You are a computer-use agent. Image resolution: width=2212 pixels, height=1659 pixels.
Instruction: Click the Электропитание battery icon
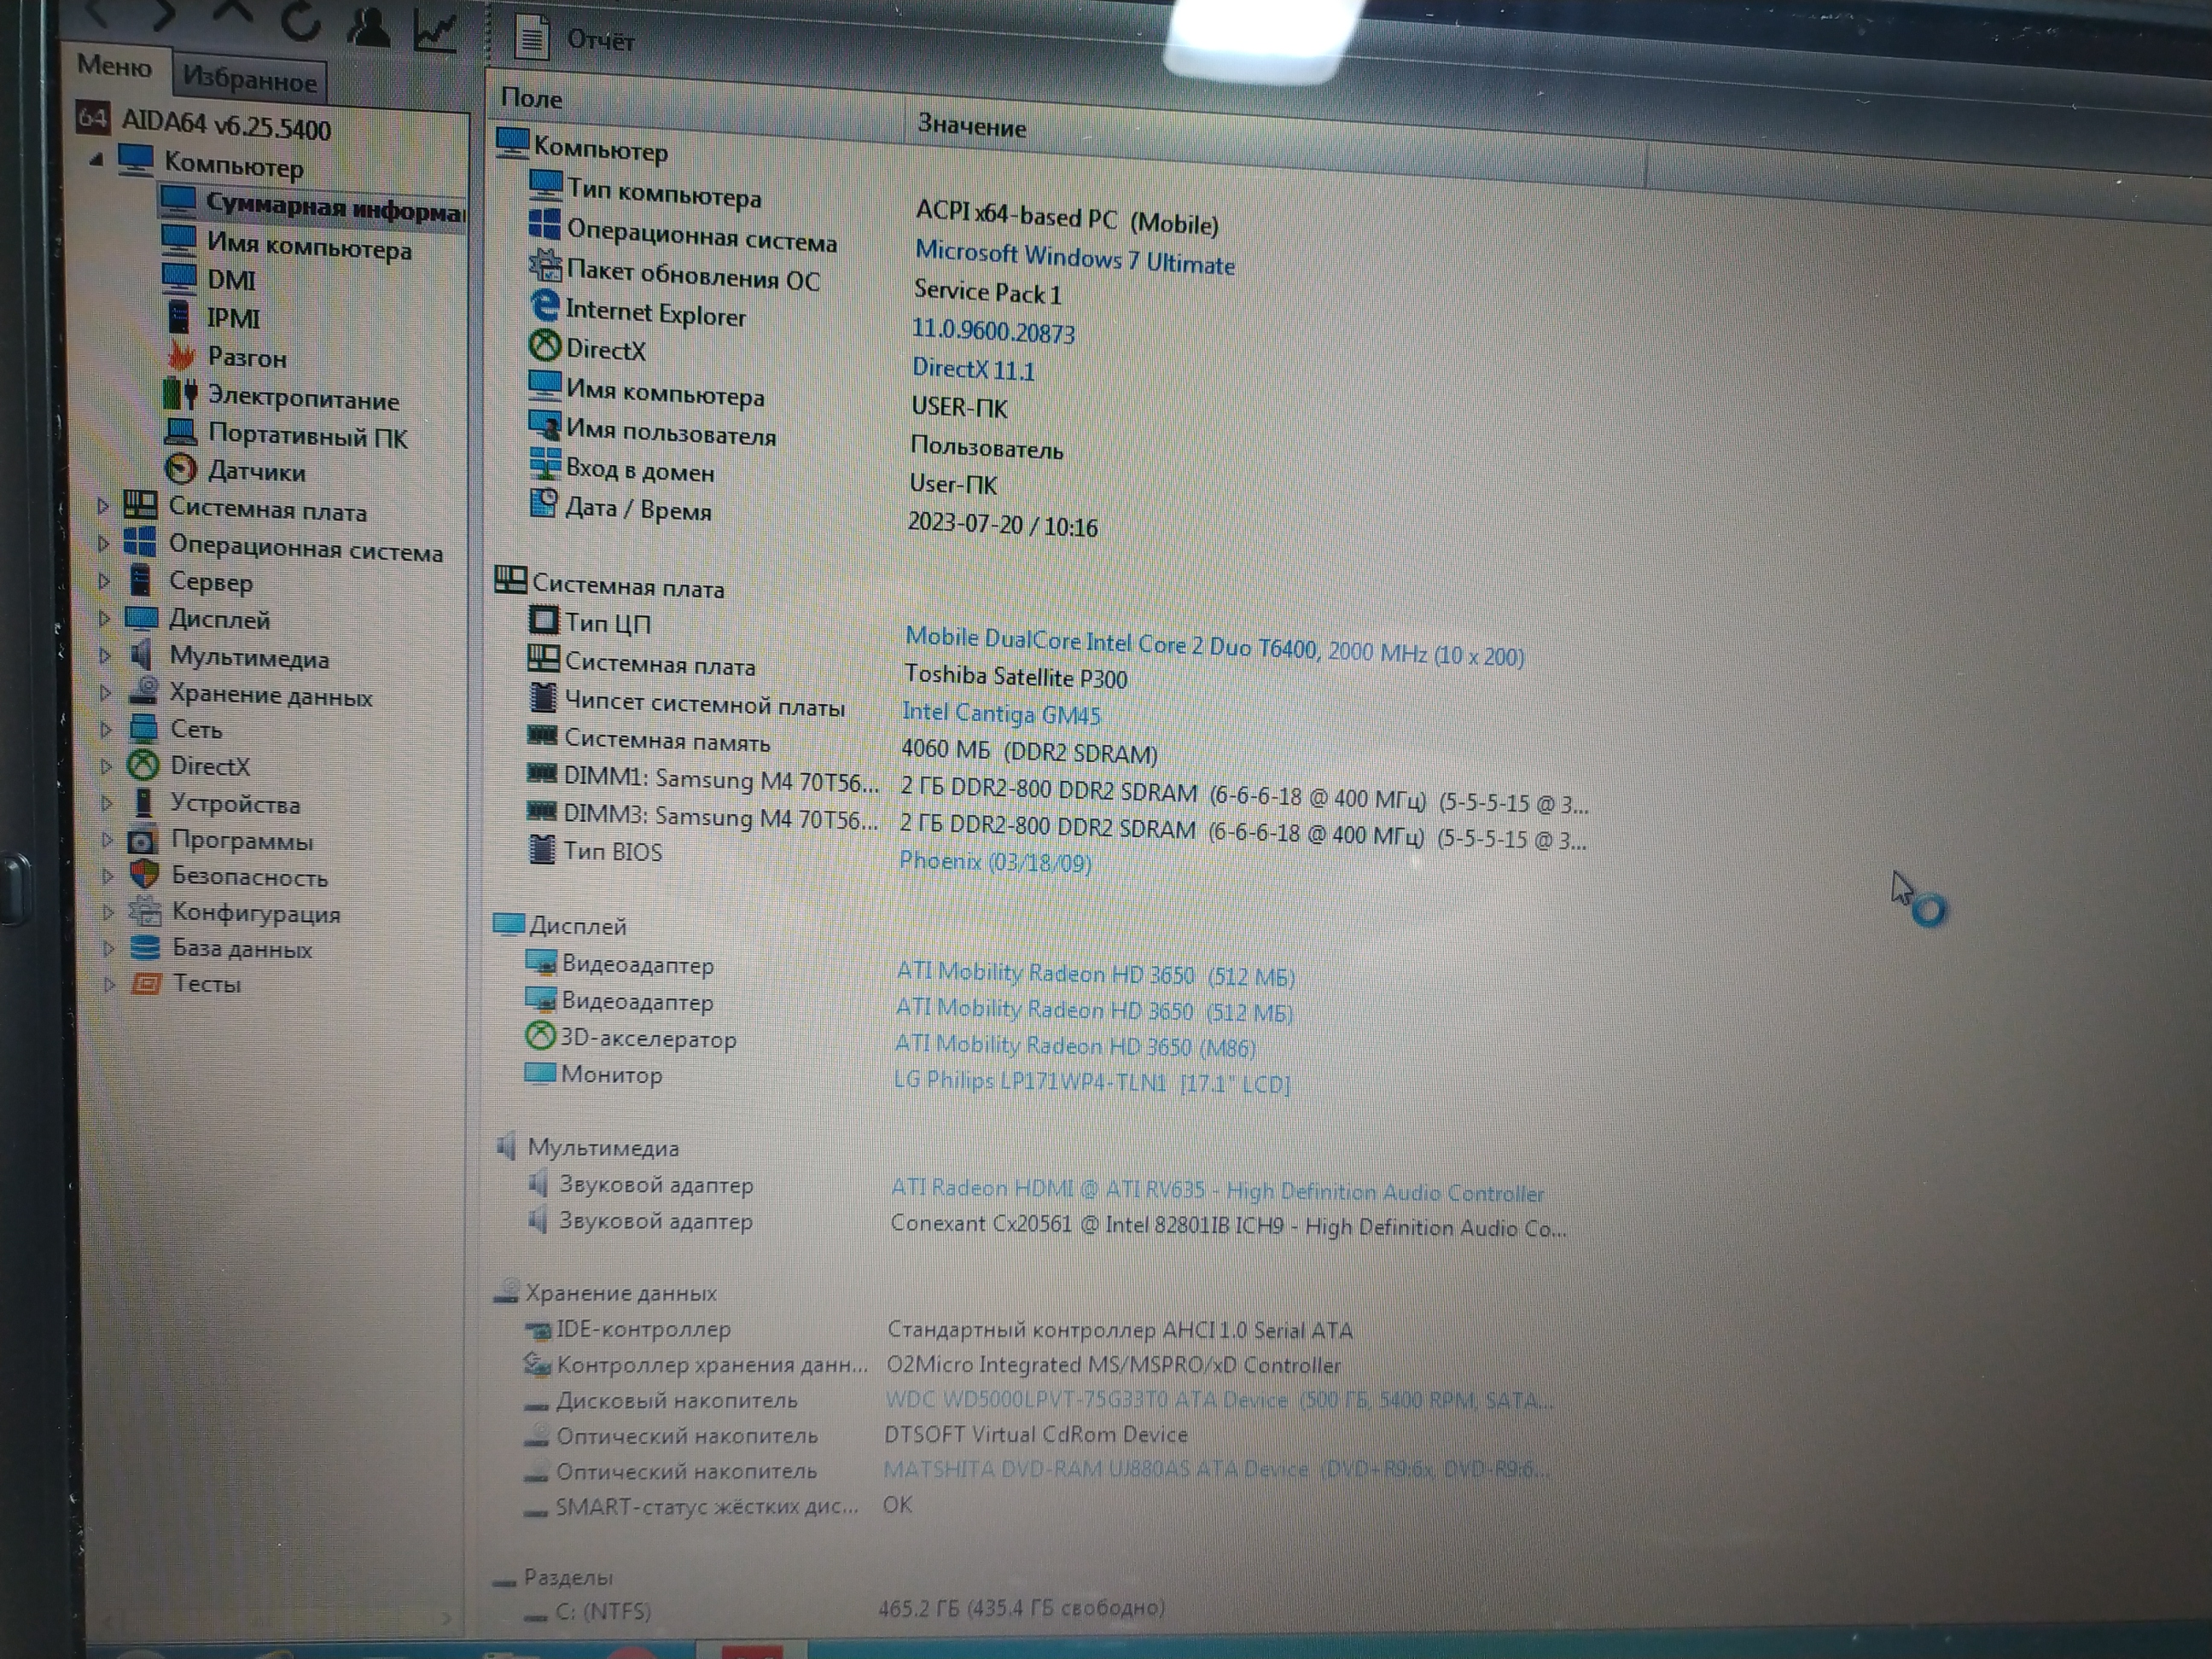pos(180,393)
